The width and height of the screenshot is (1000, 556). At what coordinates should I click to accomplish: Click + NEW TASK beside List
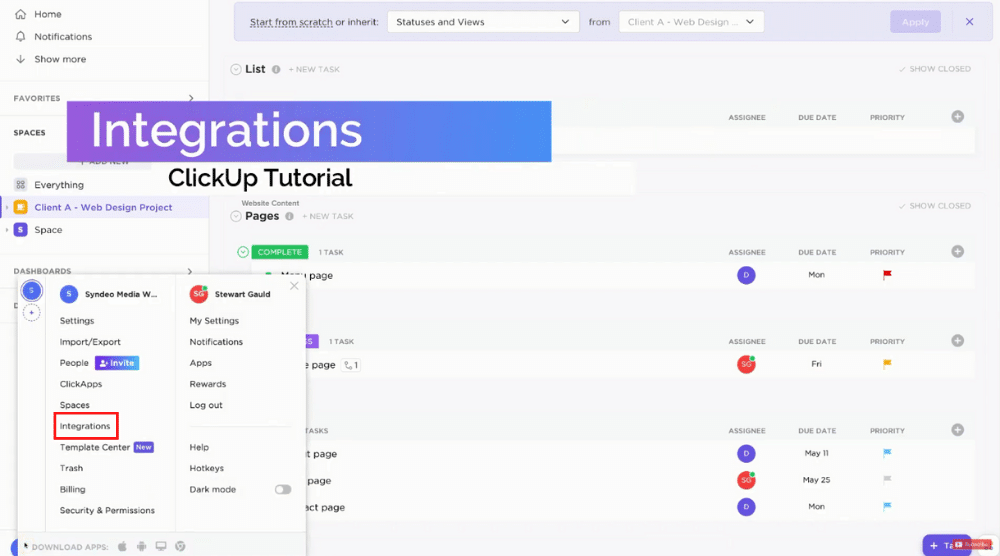tap(314, 69)
